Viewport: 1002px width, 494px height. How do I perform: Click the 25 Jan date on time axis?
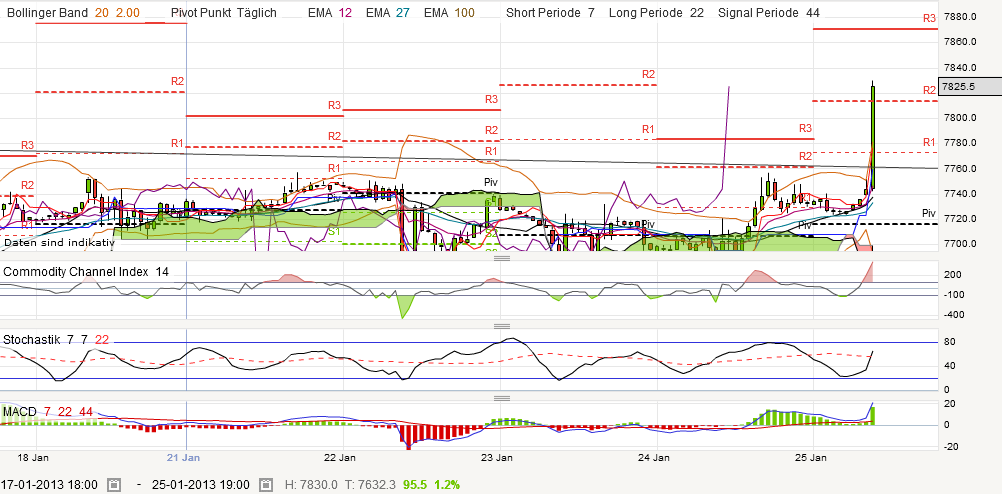pos(810,458)
